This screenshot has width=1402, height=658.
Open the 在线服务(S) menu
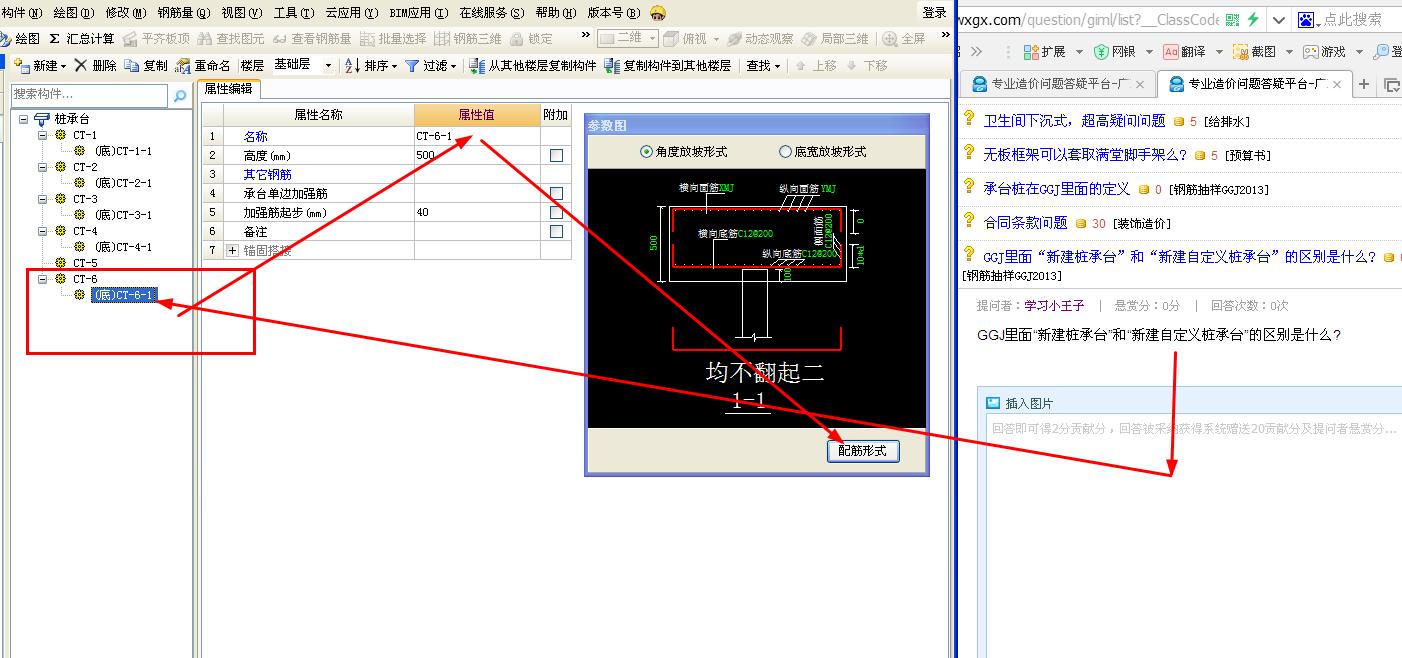point(491,13)
